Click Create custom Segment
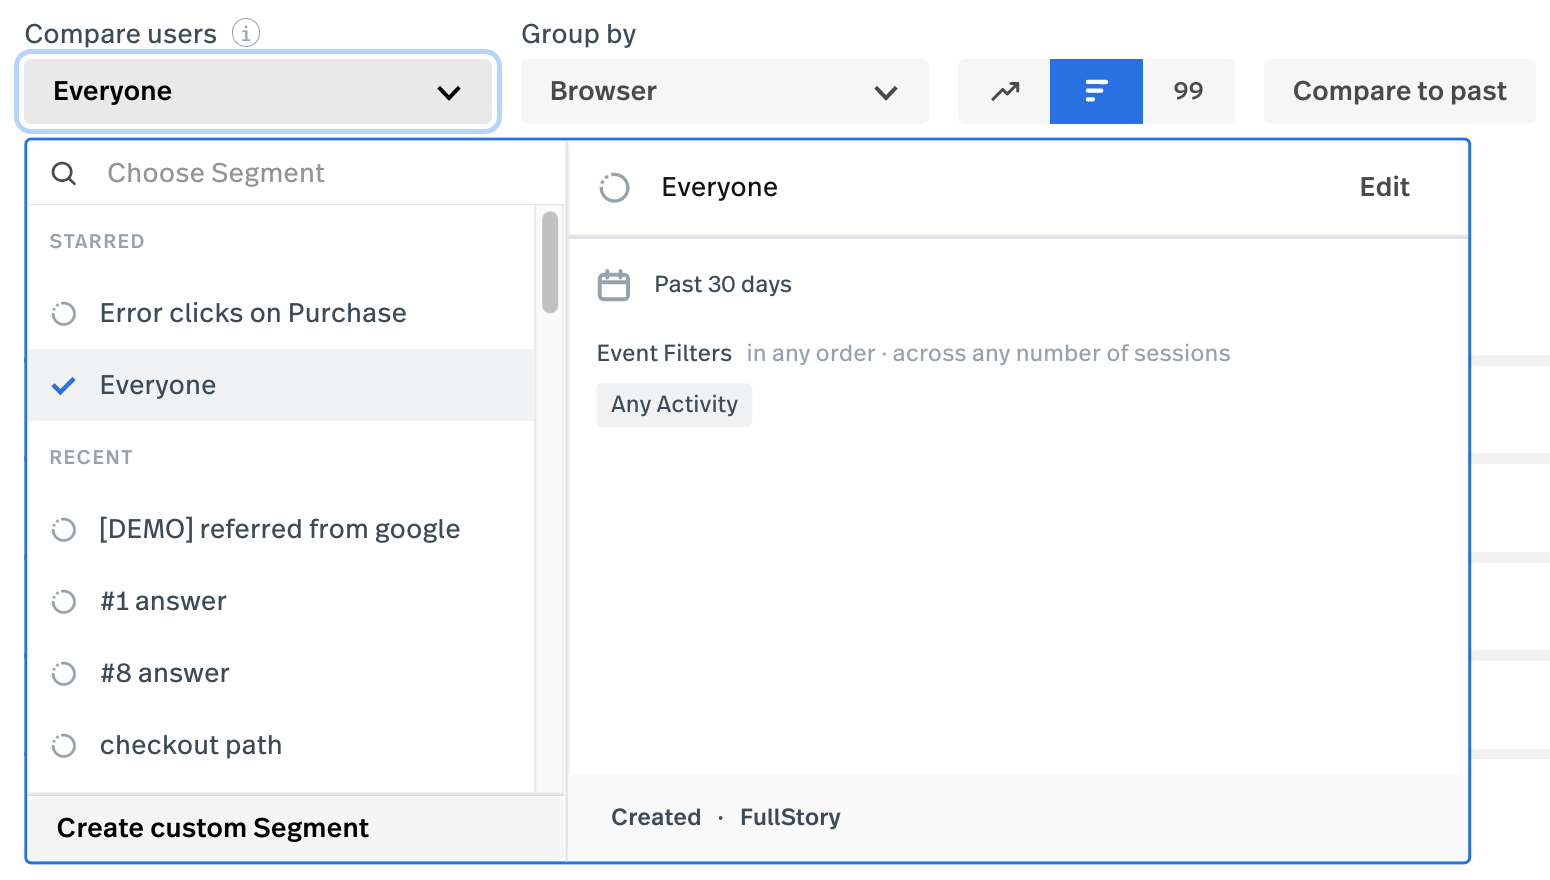1550x880 pixels. [213, 828]
